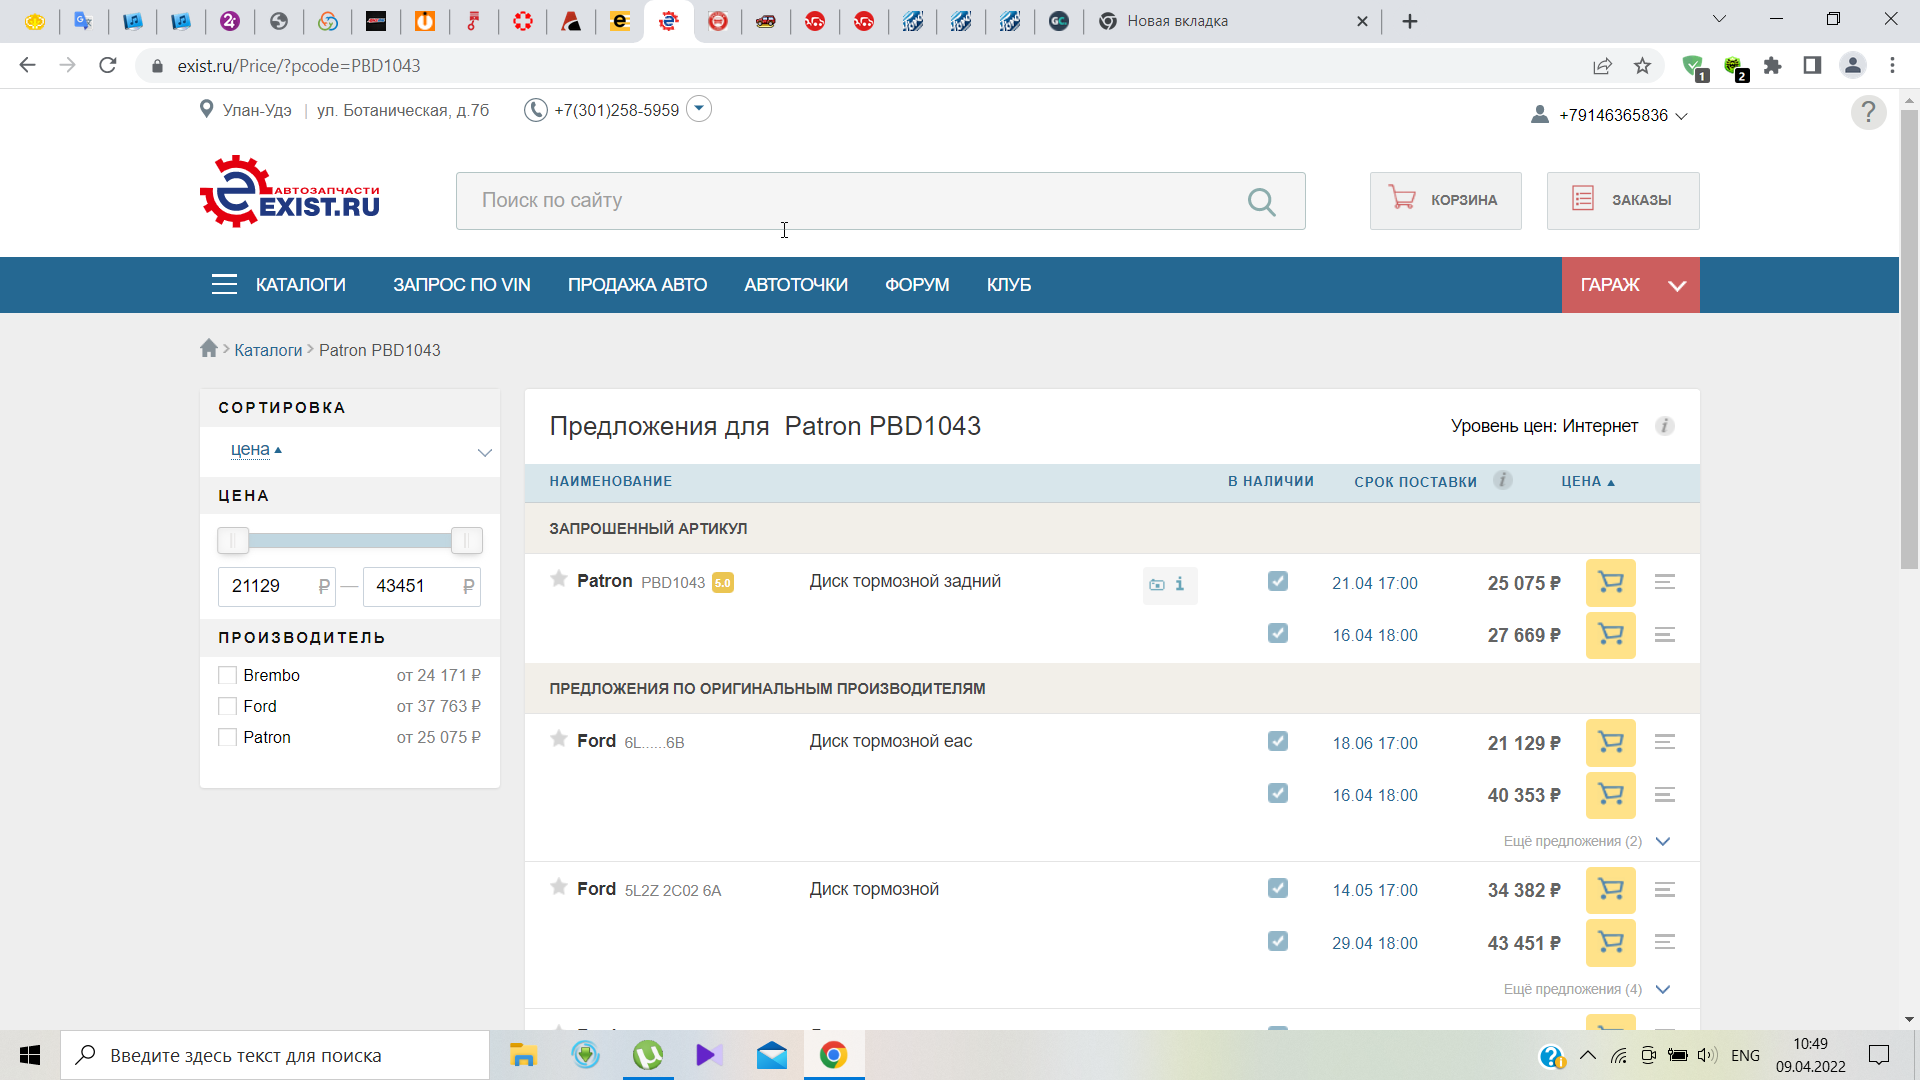Open the help question mark icon
The height and width of the screenshot is (1080, 1920).
(1868, 113)
